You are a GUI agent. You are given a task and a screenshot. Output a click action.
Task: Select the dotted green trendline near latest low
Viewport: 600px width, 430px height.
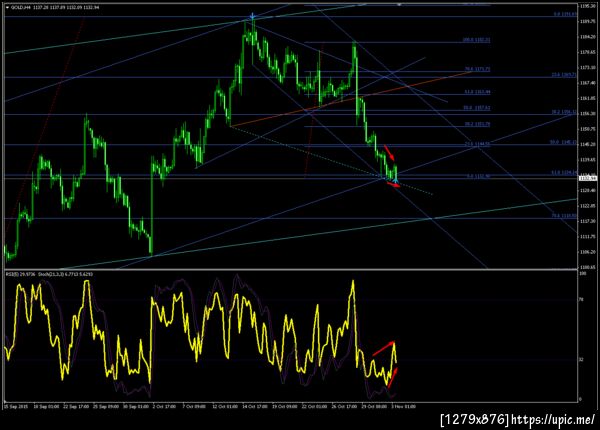coord(331,161)
